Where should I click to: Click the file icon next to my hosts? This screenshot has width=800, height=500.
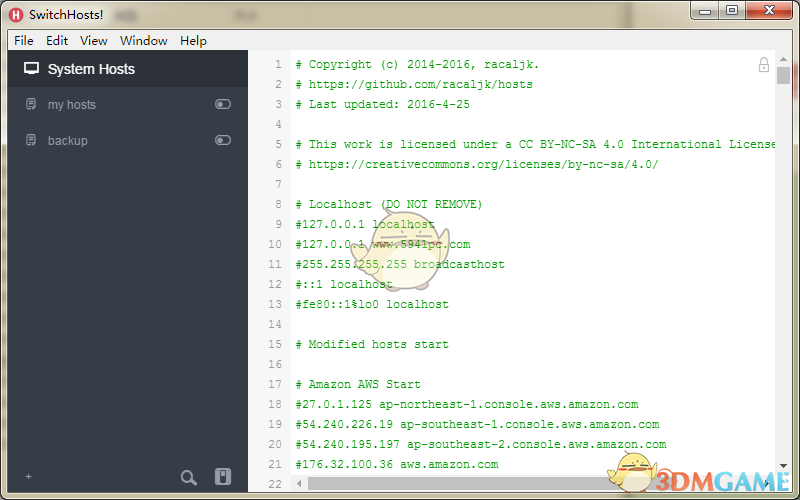click(31, 104)
